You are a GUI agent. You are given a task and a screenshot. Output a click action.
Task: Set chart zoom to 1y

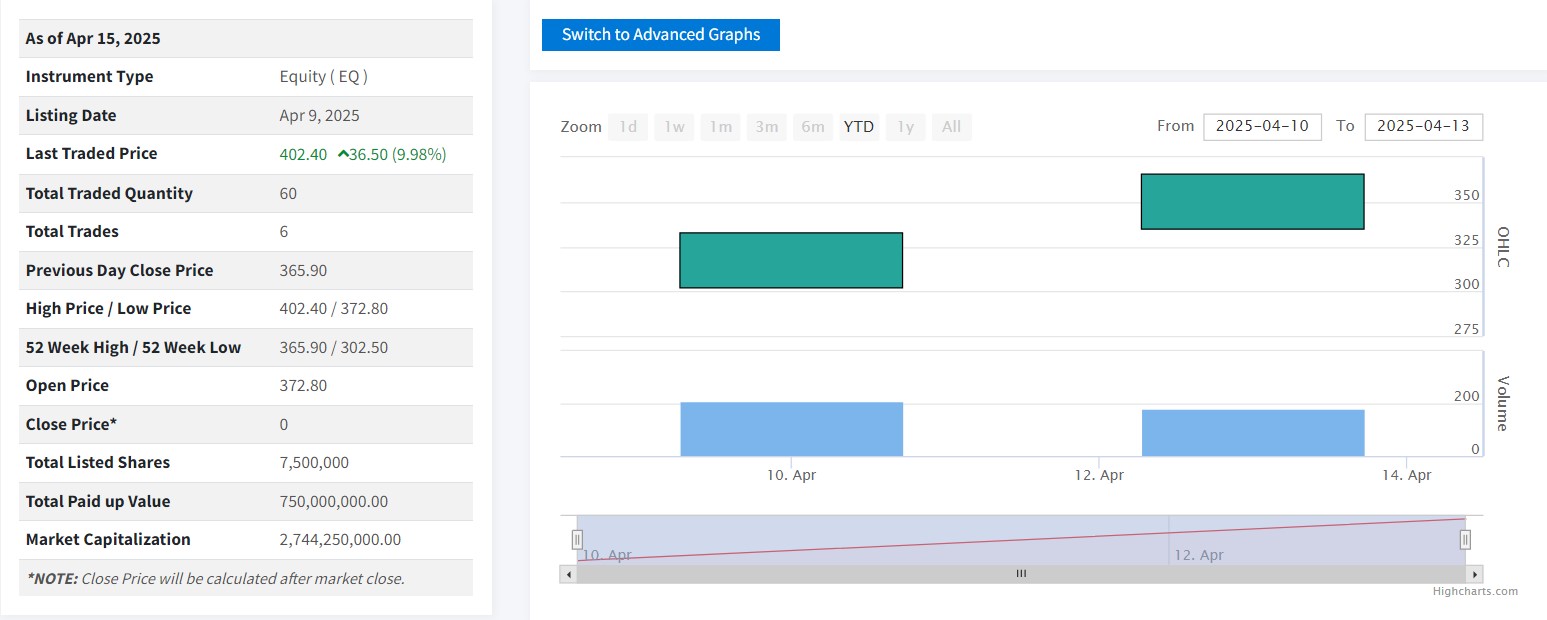pos(905,127)
